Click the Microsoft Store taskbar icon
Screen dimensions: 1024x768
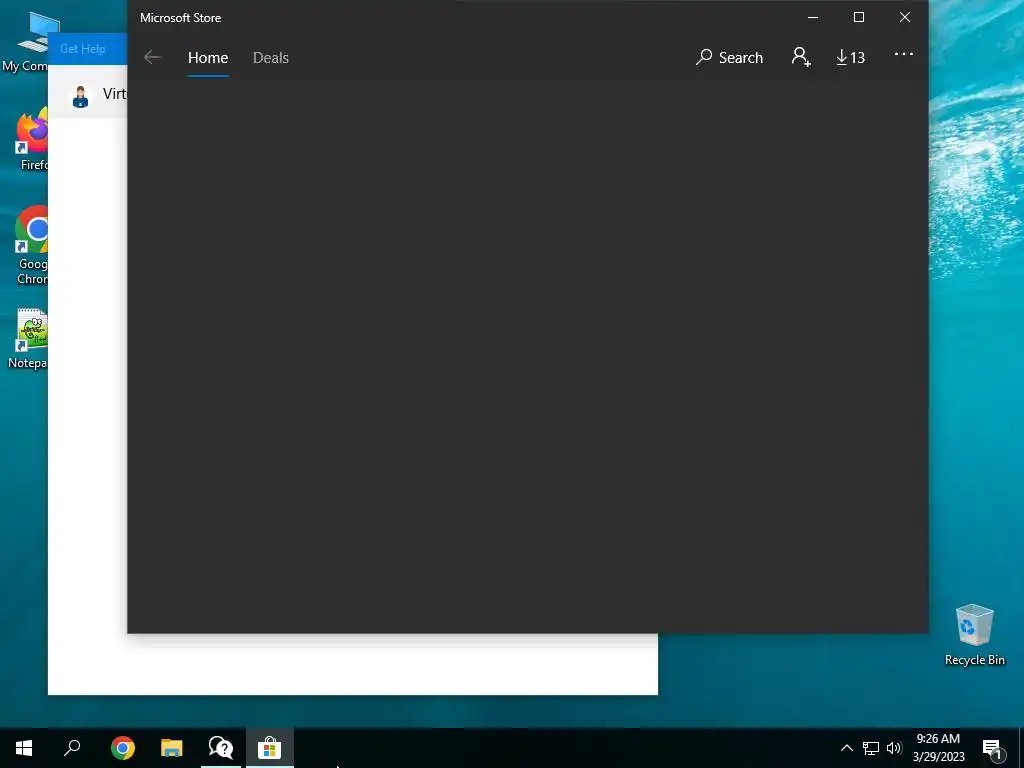click(x=269, y=748)
